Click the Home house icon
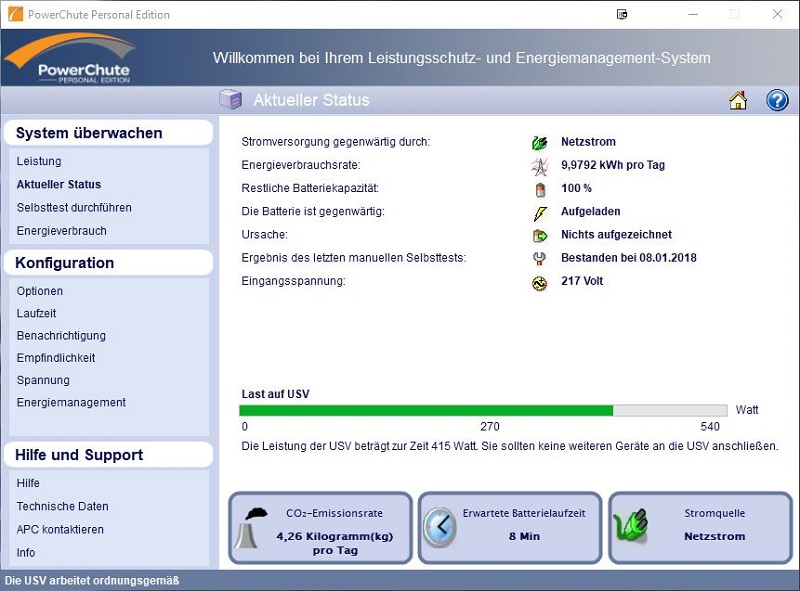The width and height of the screenshot is (800, 591). (738, 100)
